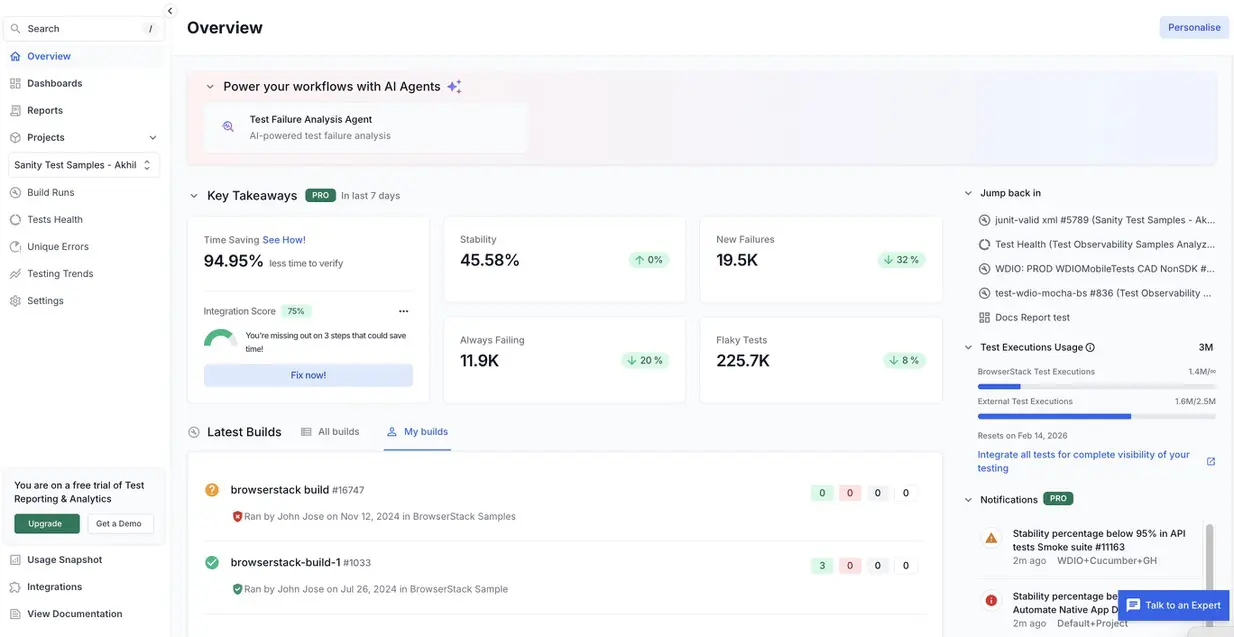Open the Dashboards section from sidebar
The height and width of the screenshot is (637, 1234).
[x=55, y=83]
